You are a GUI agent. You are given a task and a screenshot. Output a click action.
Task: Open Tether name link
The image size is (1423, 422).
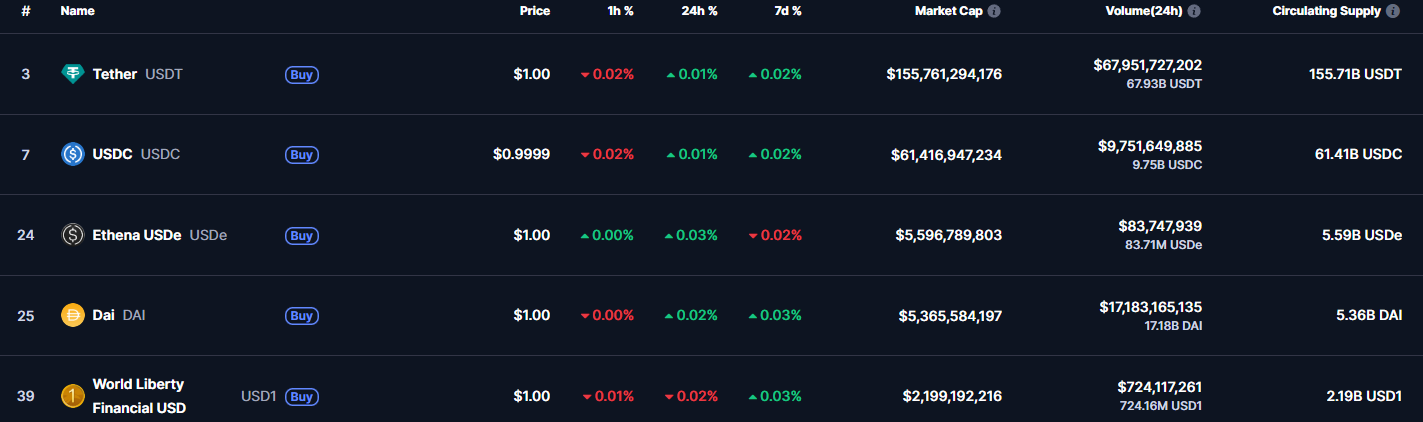(115, 74)
